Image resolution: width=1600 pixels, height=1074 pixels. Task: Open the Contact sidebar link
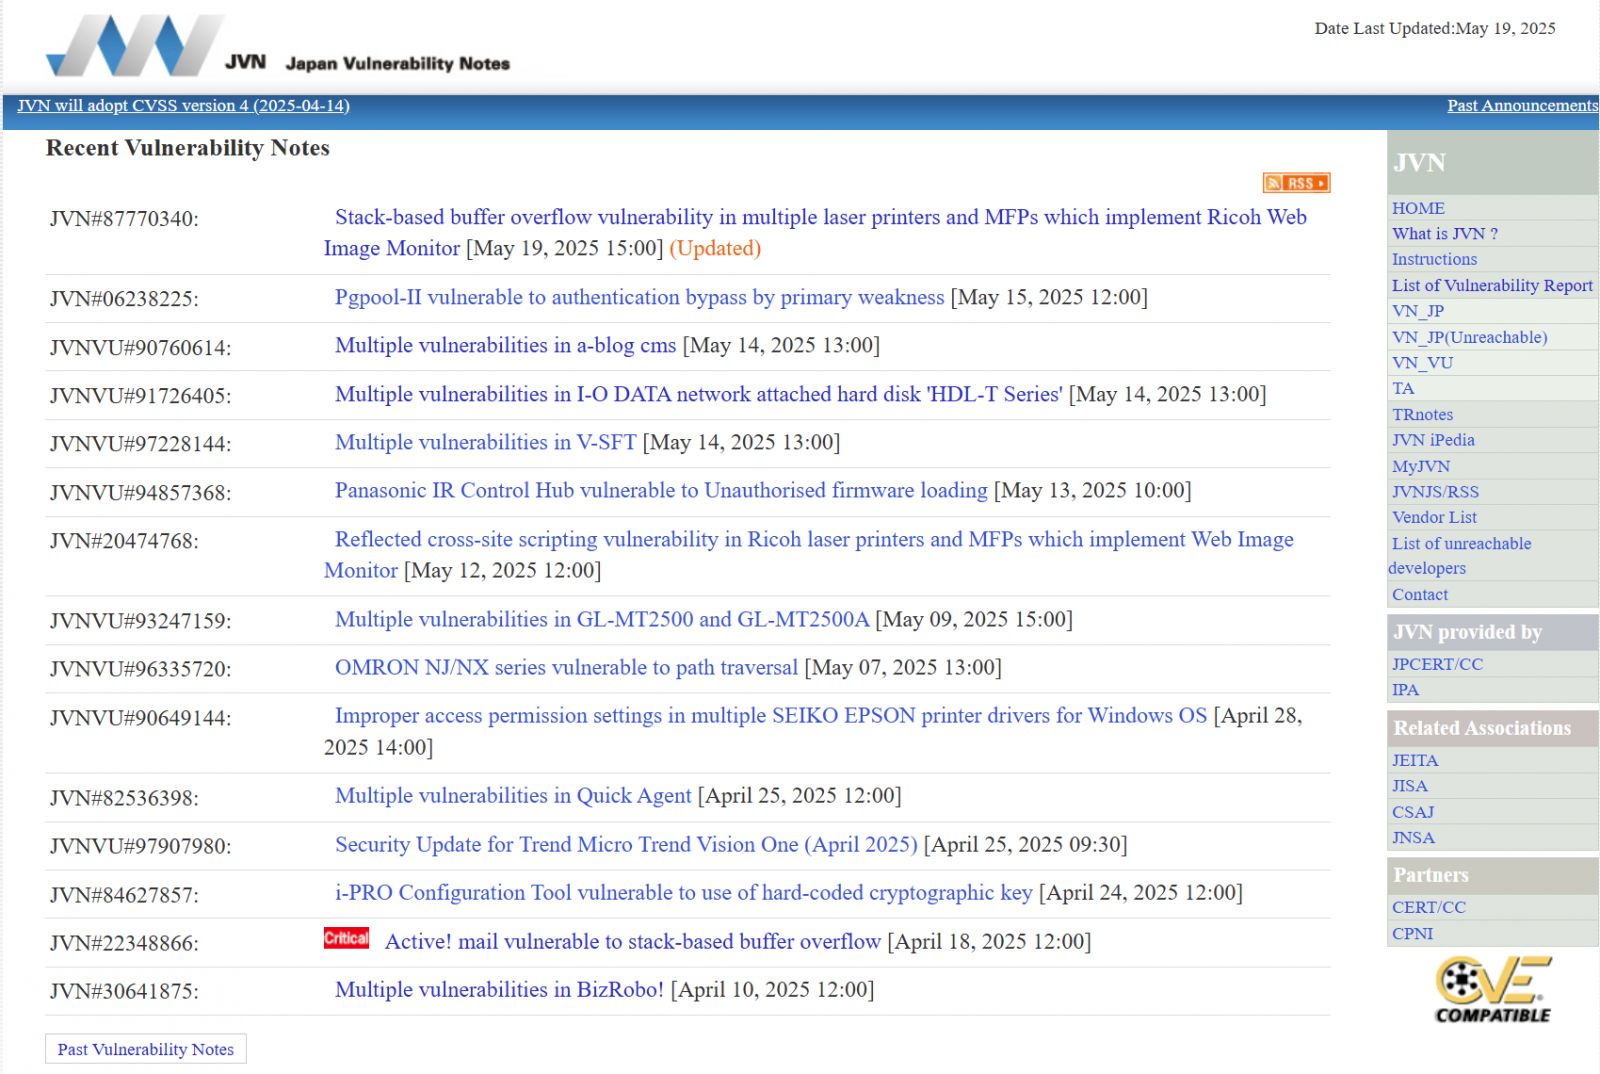coord(1420,594)
